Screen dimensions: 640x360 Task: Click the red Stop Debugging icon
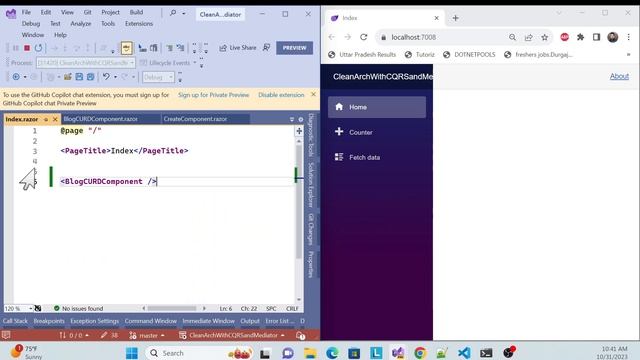27,48
